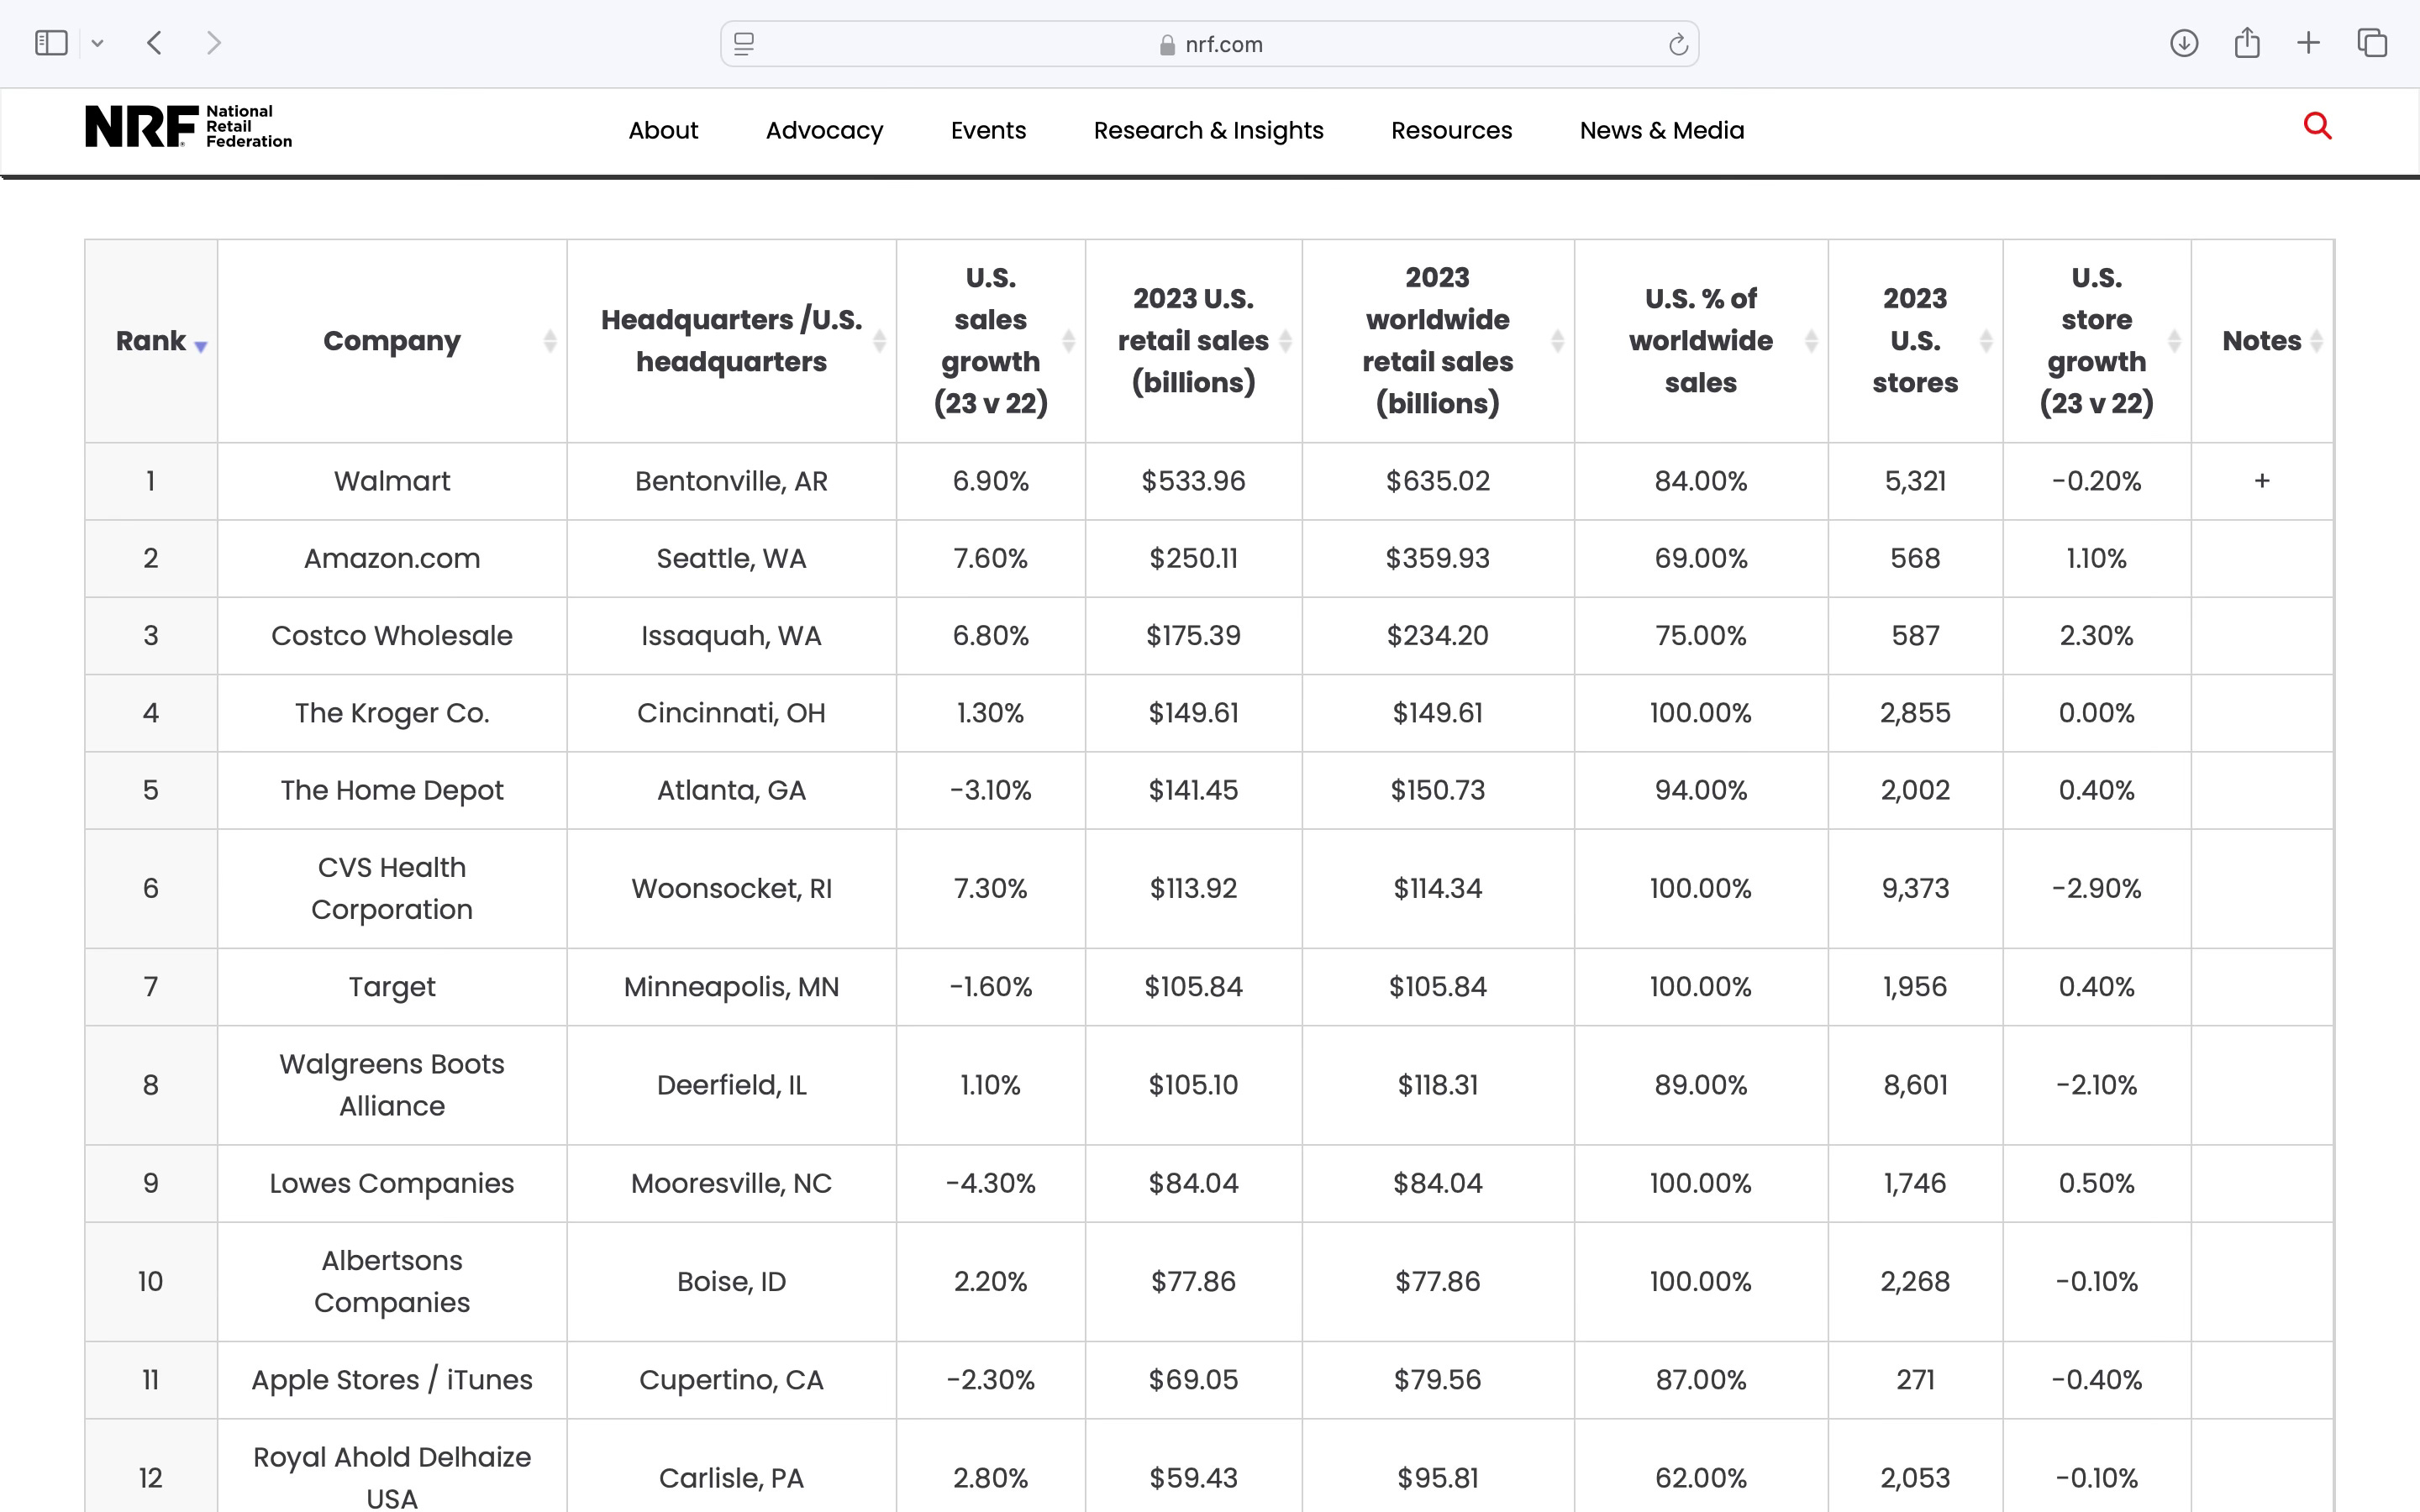
Task: Select the CVS Health Corporation cell
Action: [x=392, y=888]
